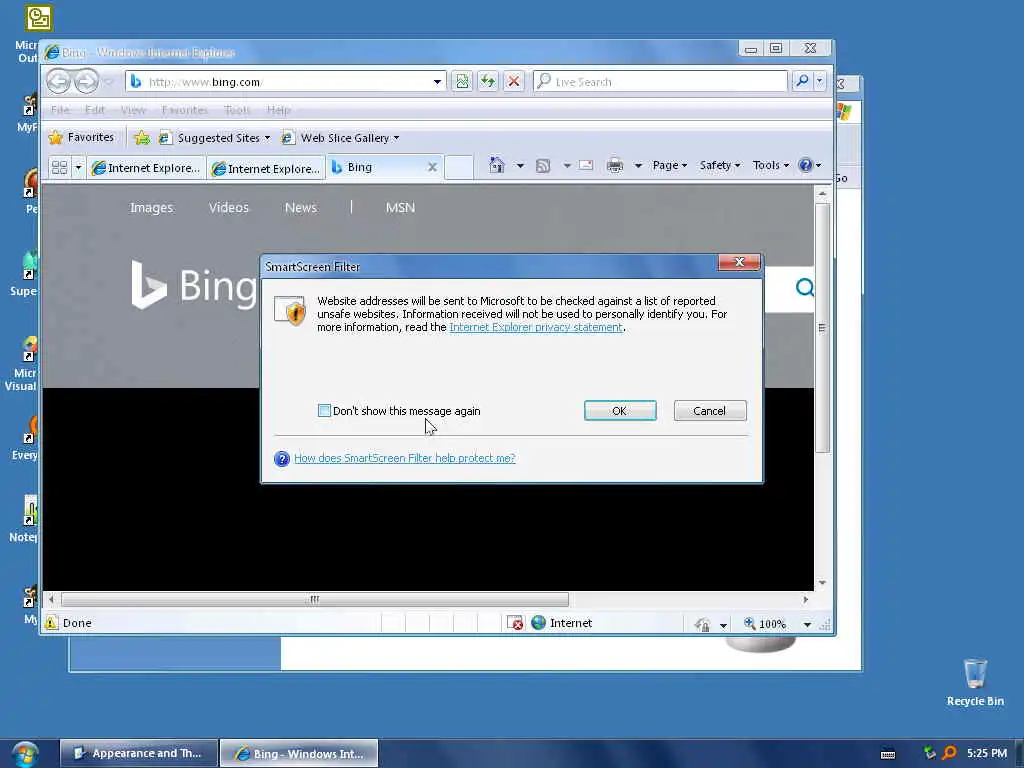Open Internet Explorer privacy statement link

tap(536, 327)
